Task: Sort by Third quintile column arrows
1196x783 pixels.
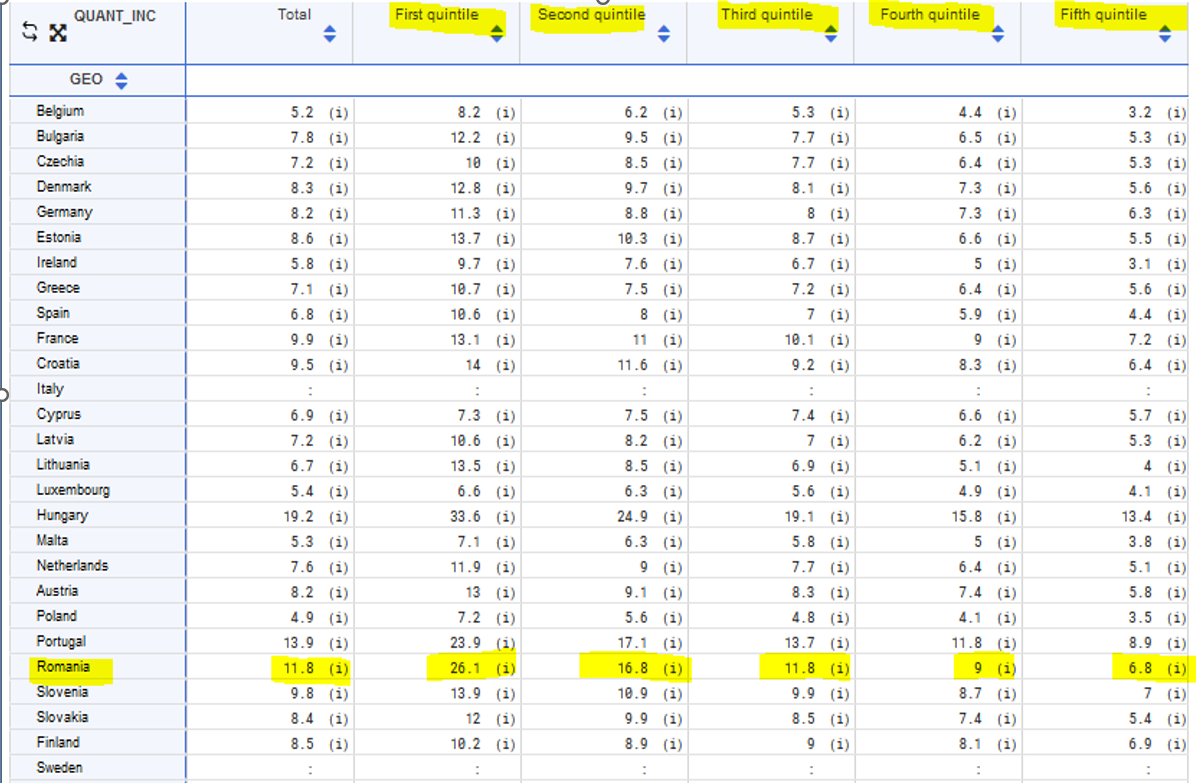Action: [831, 34]
